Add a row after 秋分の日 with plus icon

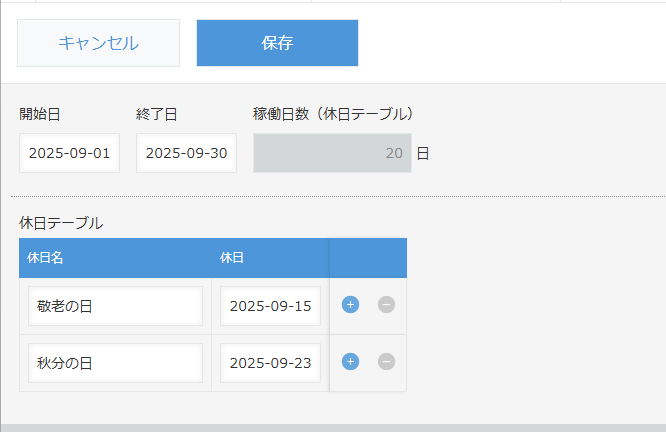point(350,362)
